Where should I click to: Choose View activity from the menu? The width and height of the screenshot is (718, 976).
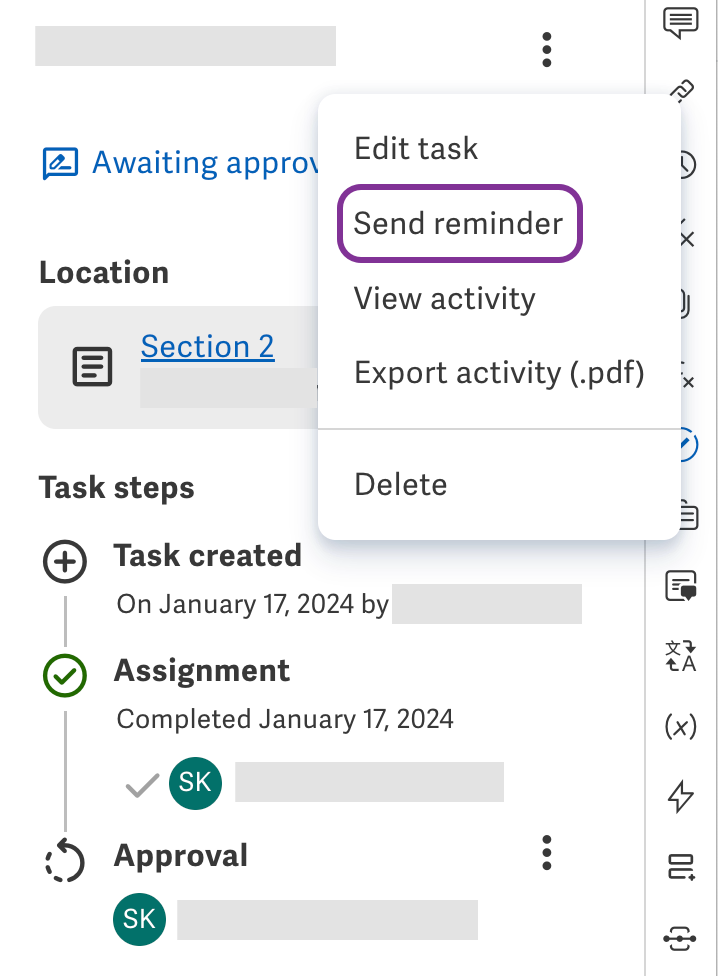[444, 298]
